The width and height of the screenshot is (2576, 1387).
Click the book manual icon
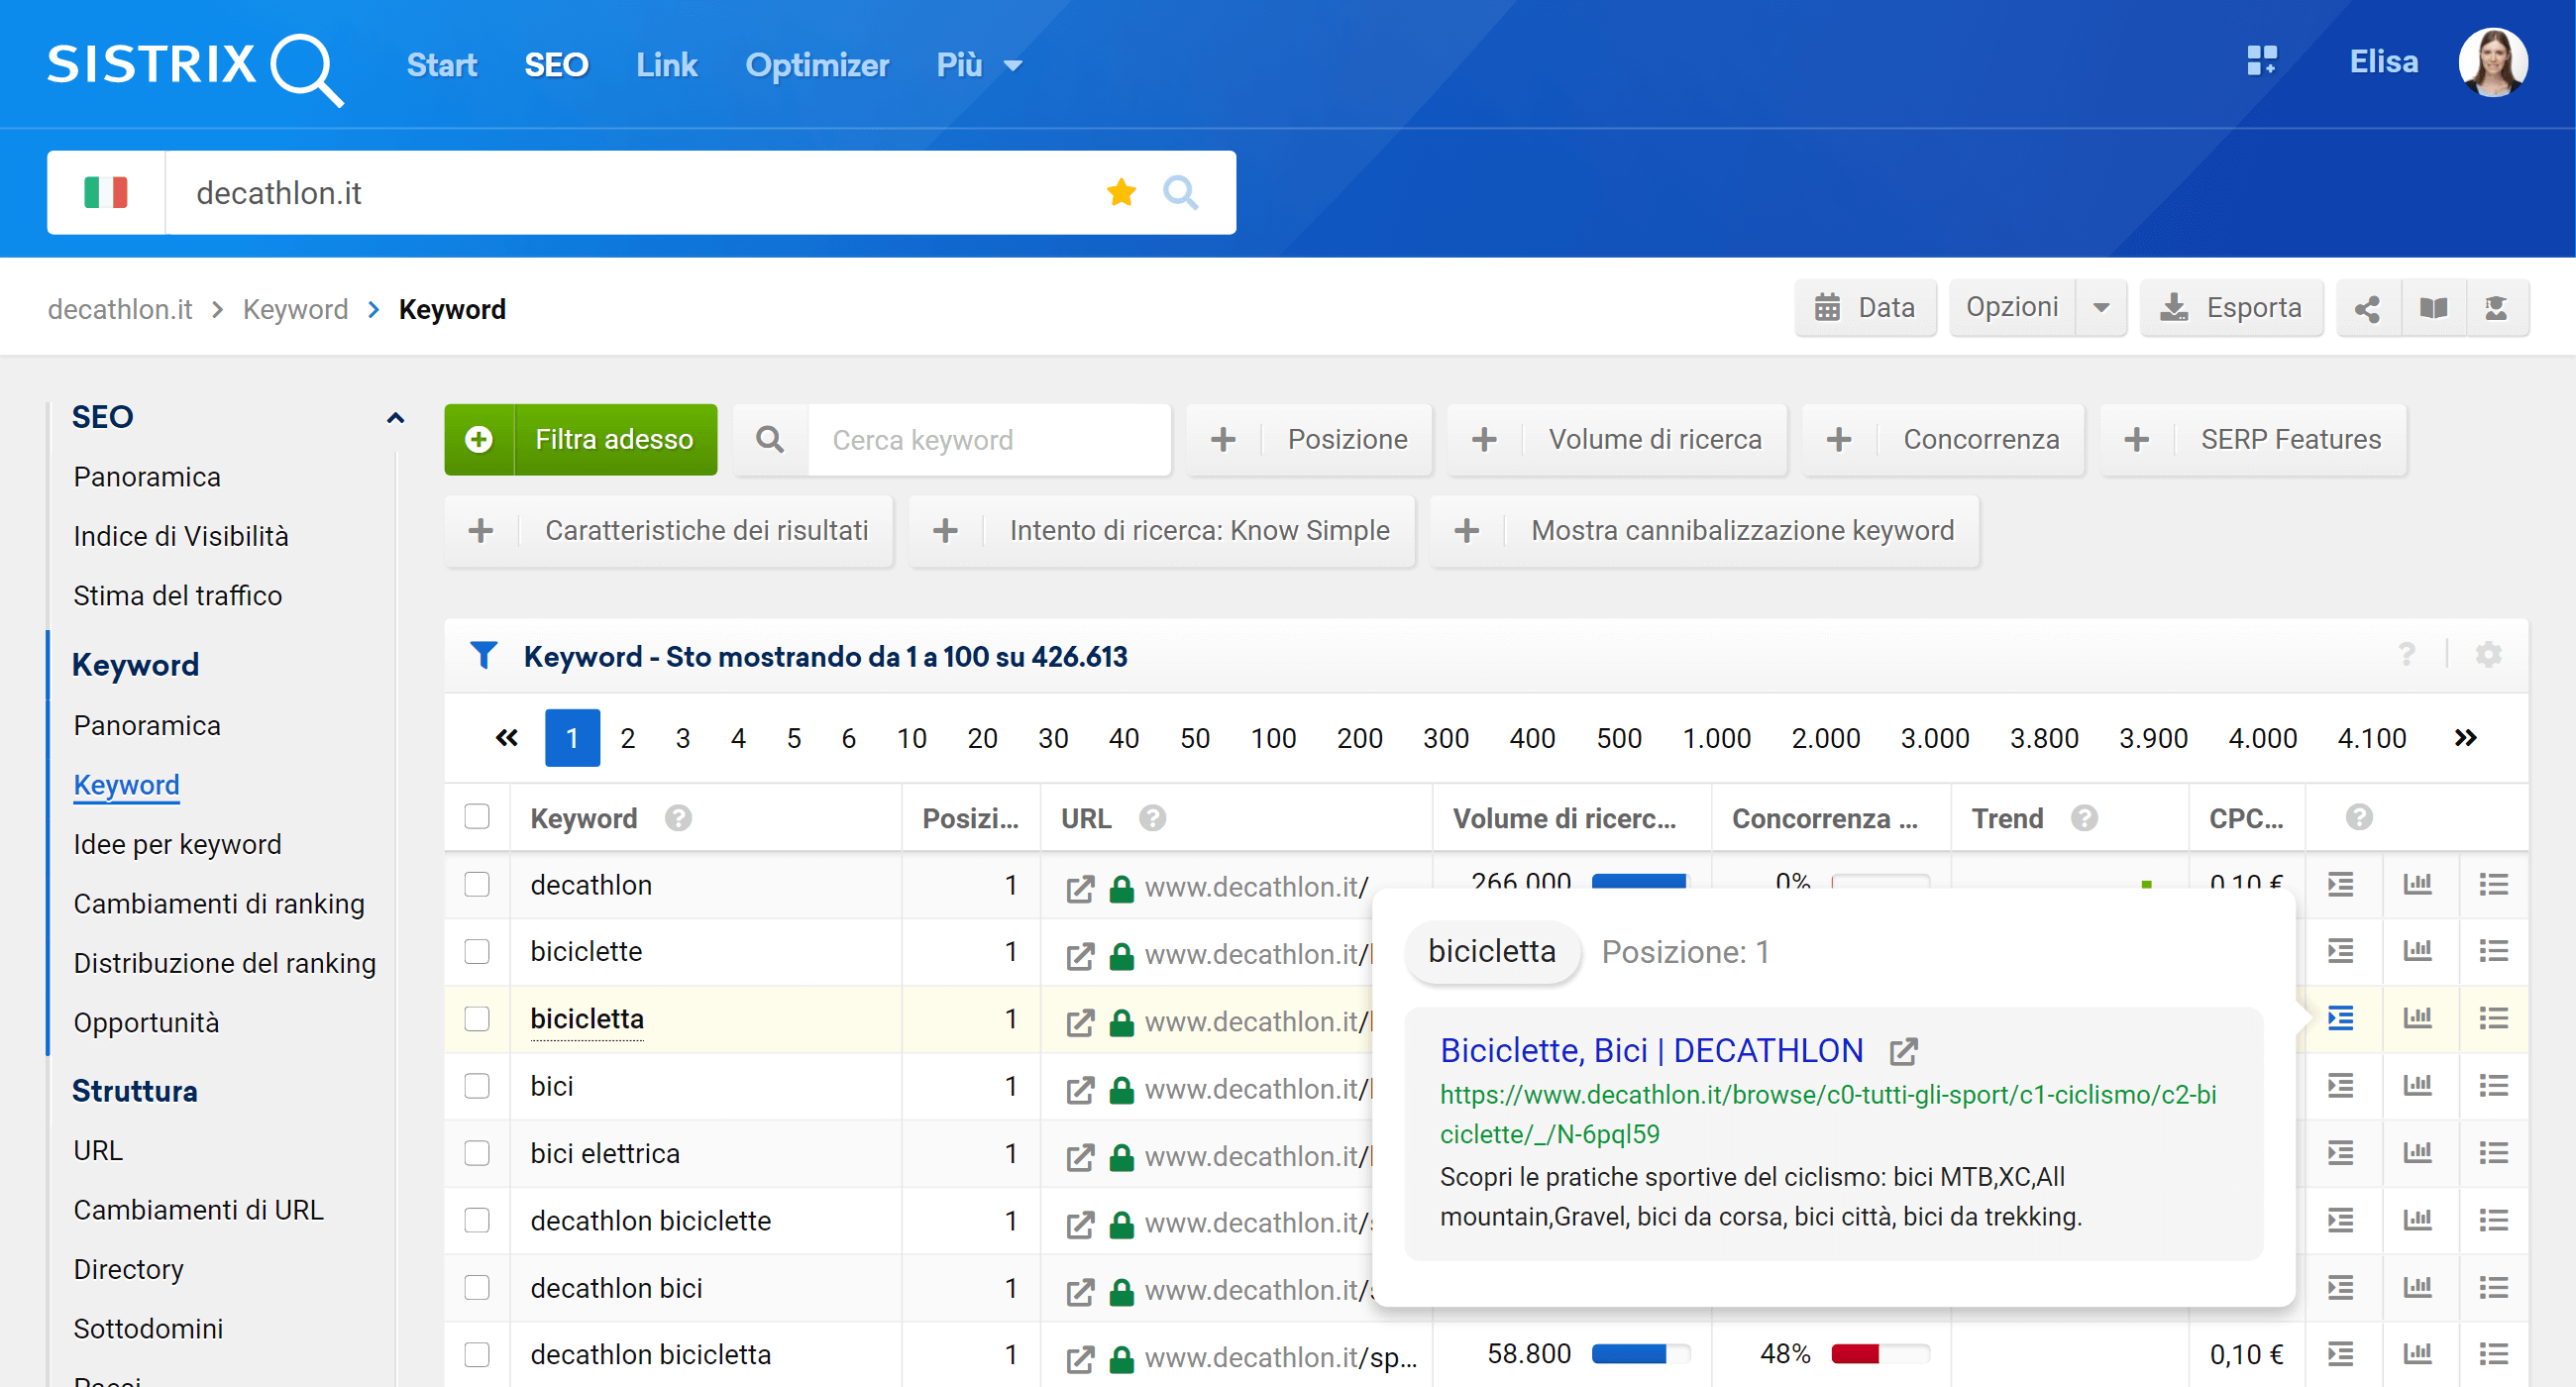[2433, 308]
